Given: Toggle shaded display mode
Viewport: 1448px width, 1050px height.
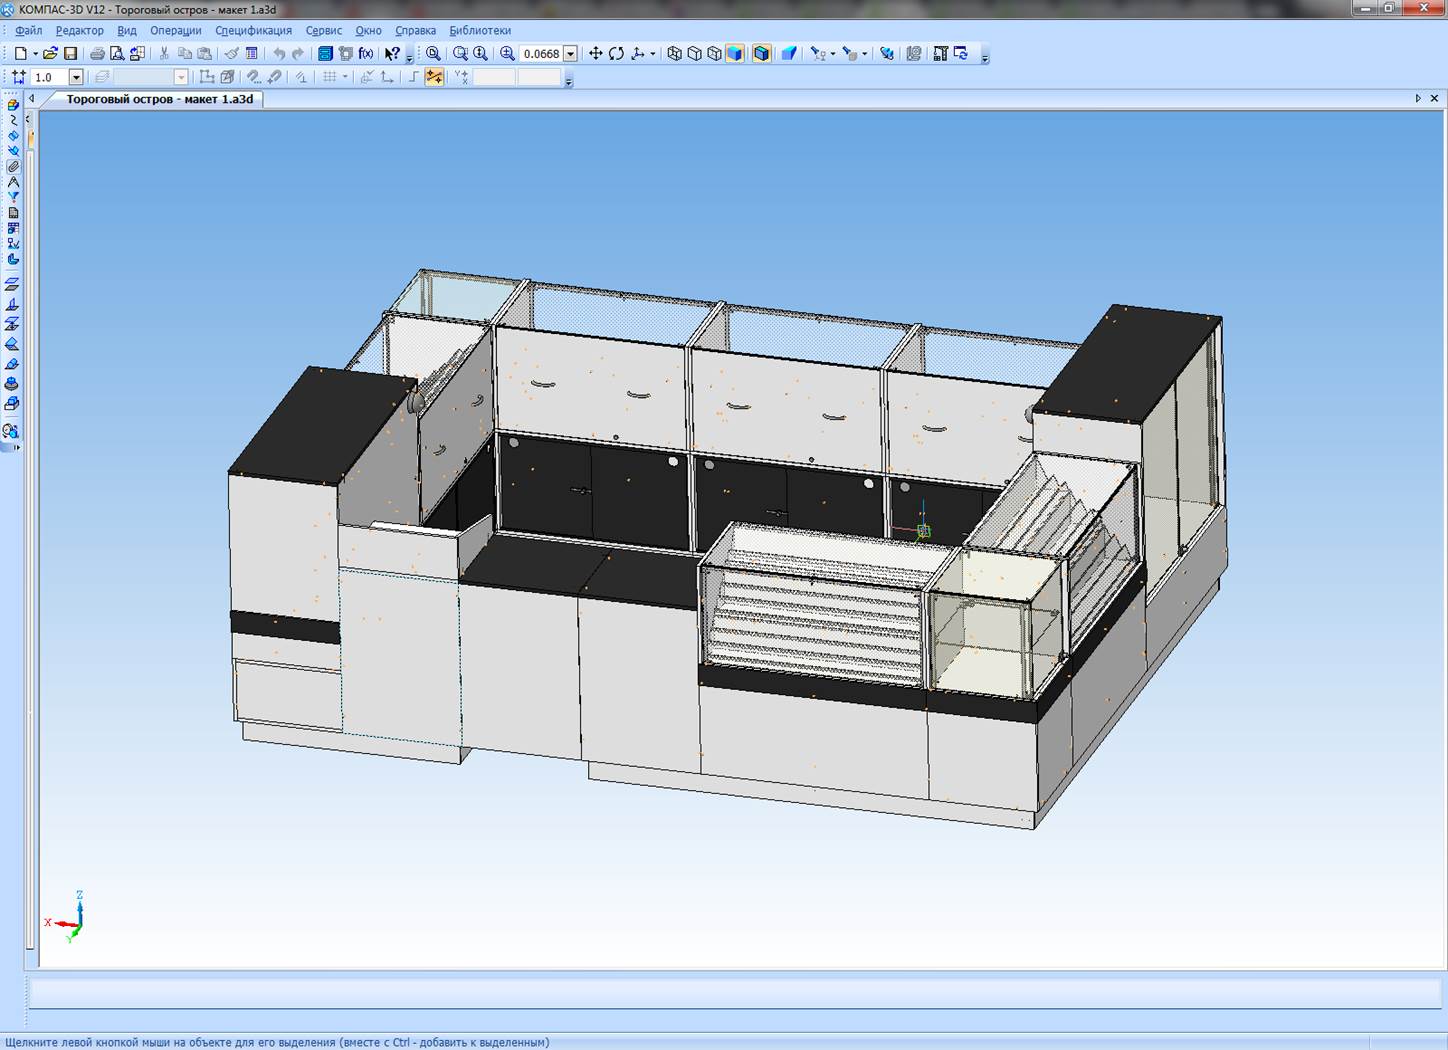Looking at the screenshot, I should click(735, 54).
